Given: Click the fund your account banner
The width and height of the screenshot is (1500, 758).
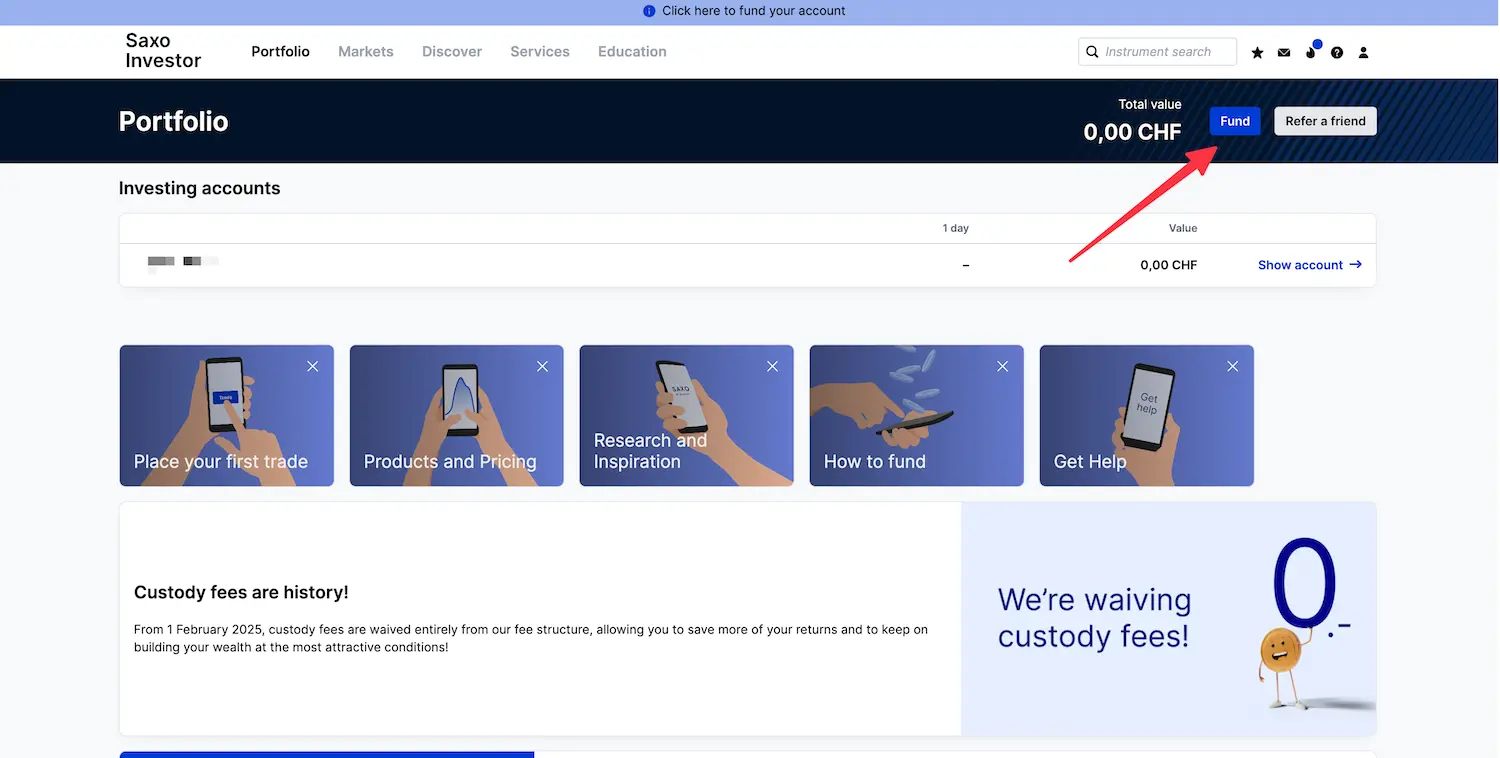Looking at the screenshot, I should point(750,11).
